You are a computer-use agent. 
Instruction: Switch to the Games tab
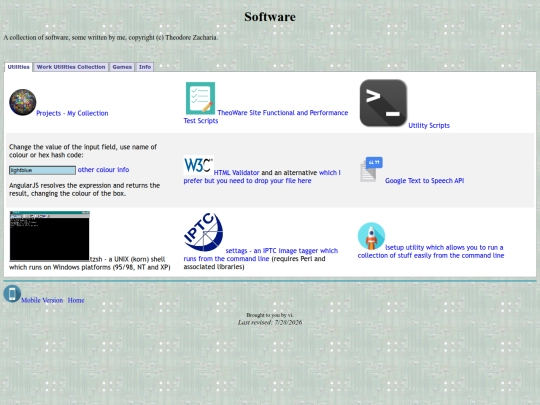(x=122, y=67)
